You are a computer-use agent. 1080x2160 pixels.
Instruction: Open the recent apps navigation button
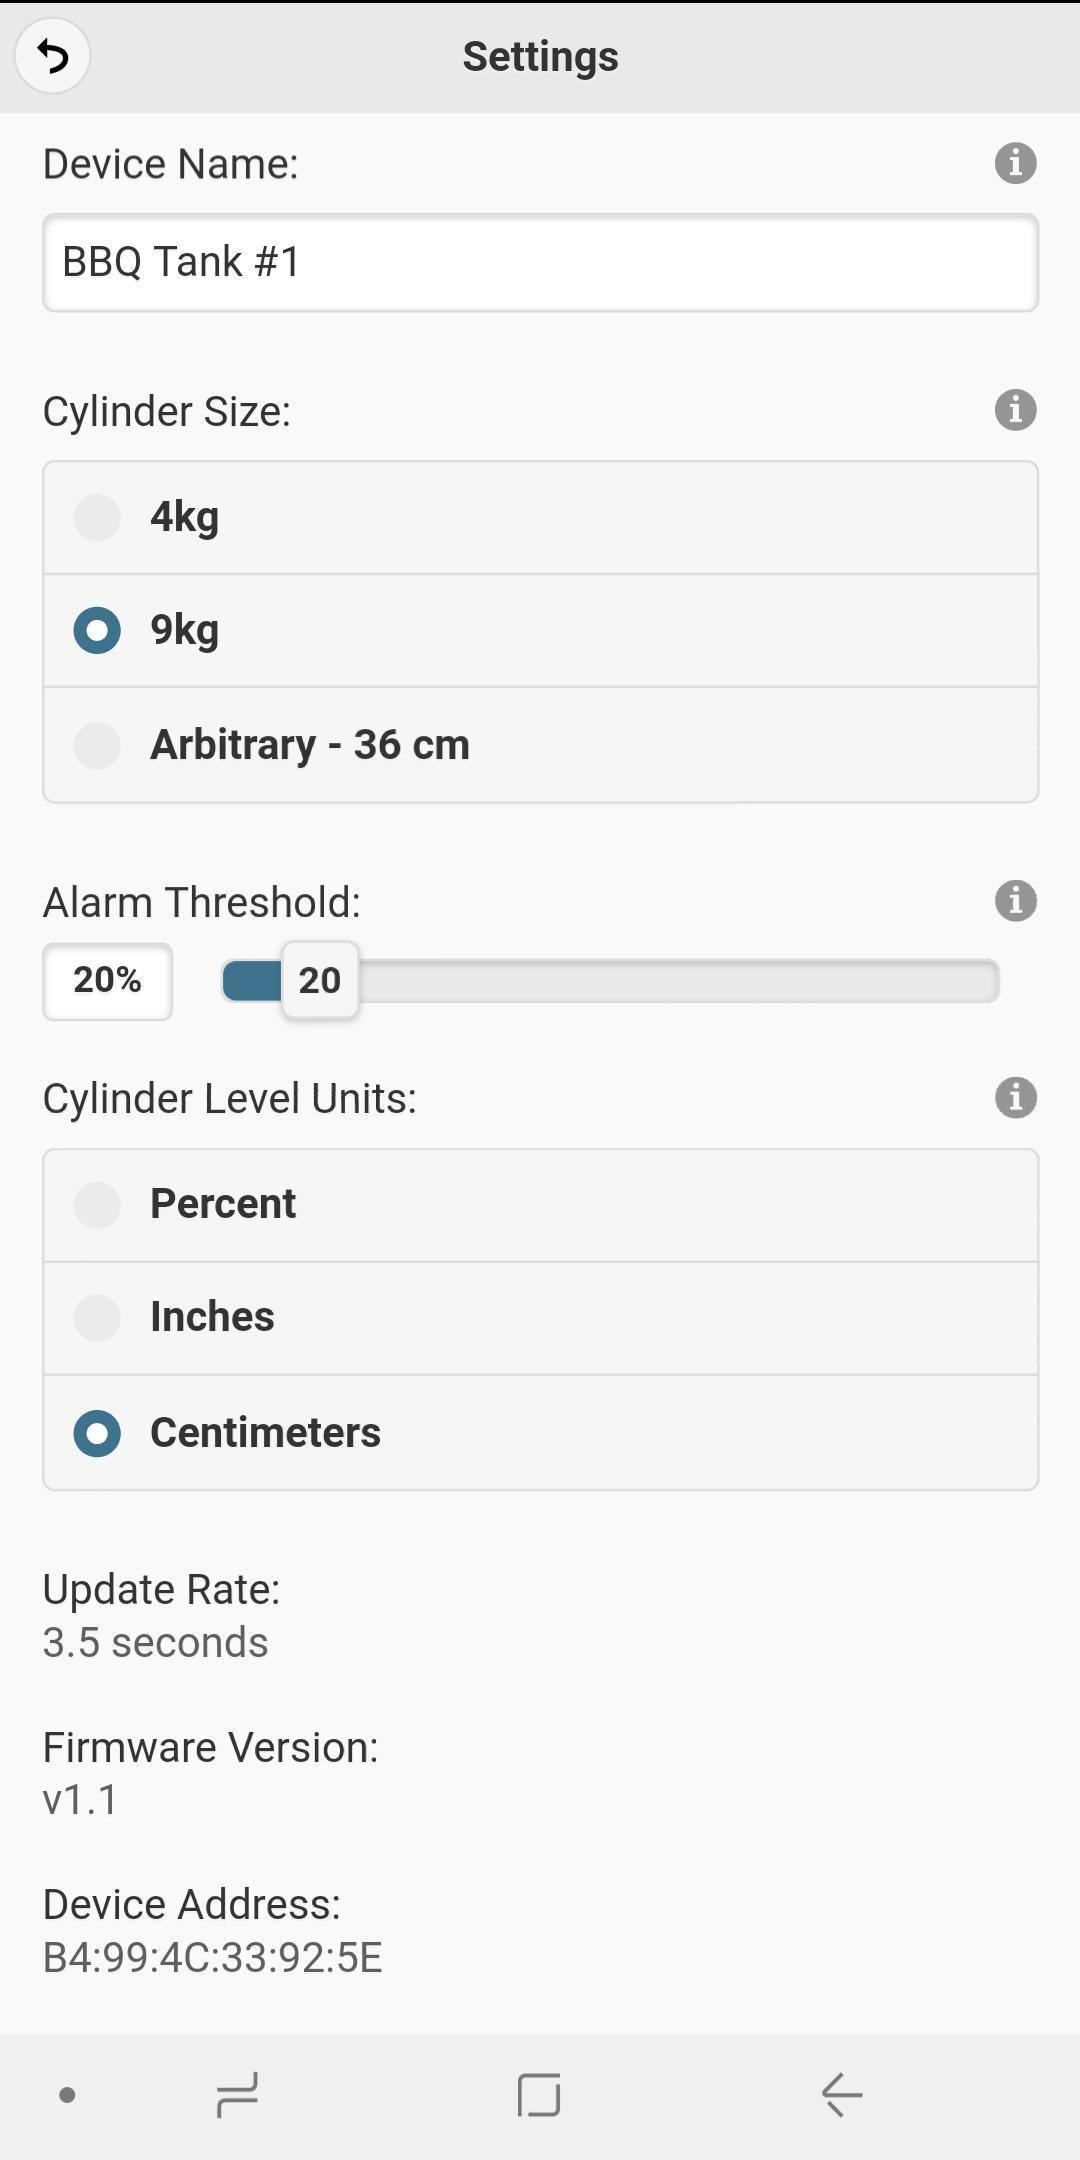click(x=237, y=2094)
